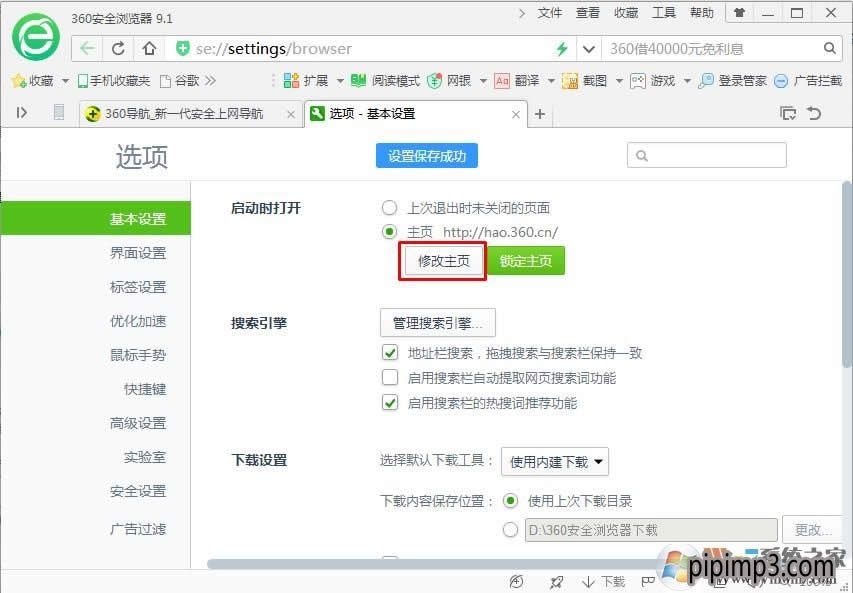This screenshot has width=853, height=593.
Task: Open the 使用内建下载 dropdown
Action: pos(554,461)
